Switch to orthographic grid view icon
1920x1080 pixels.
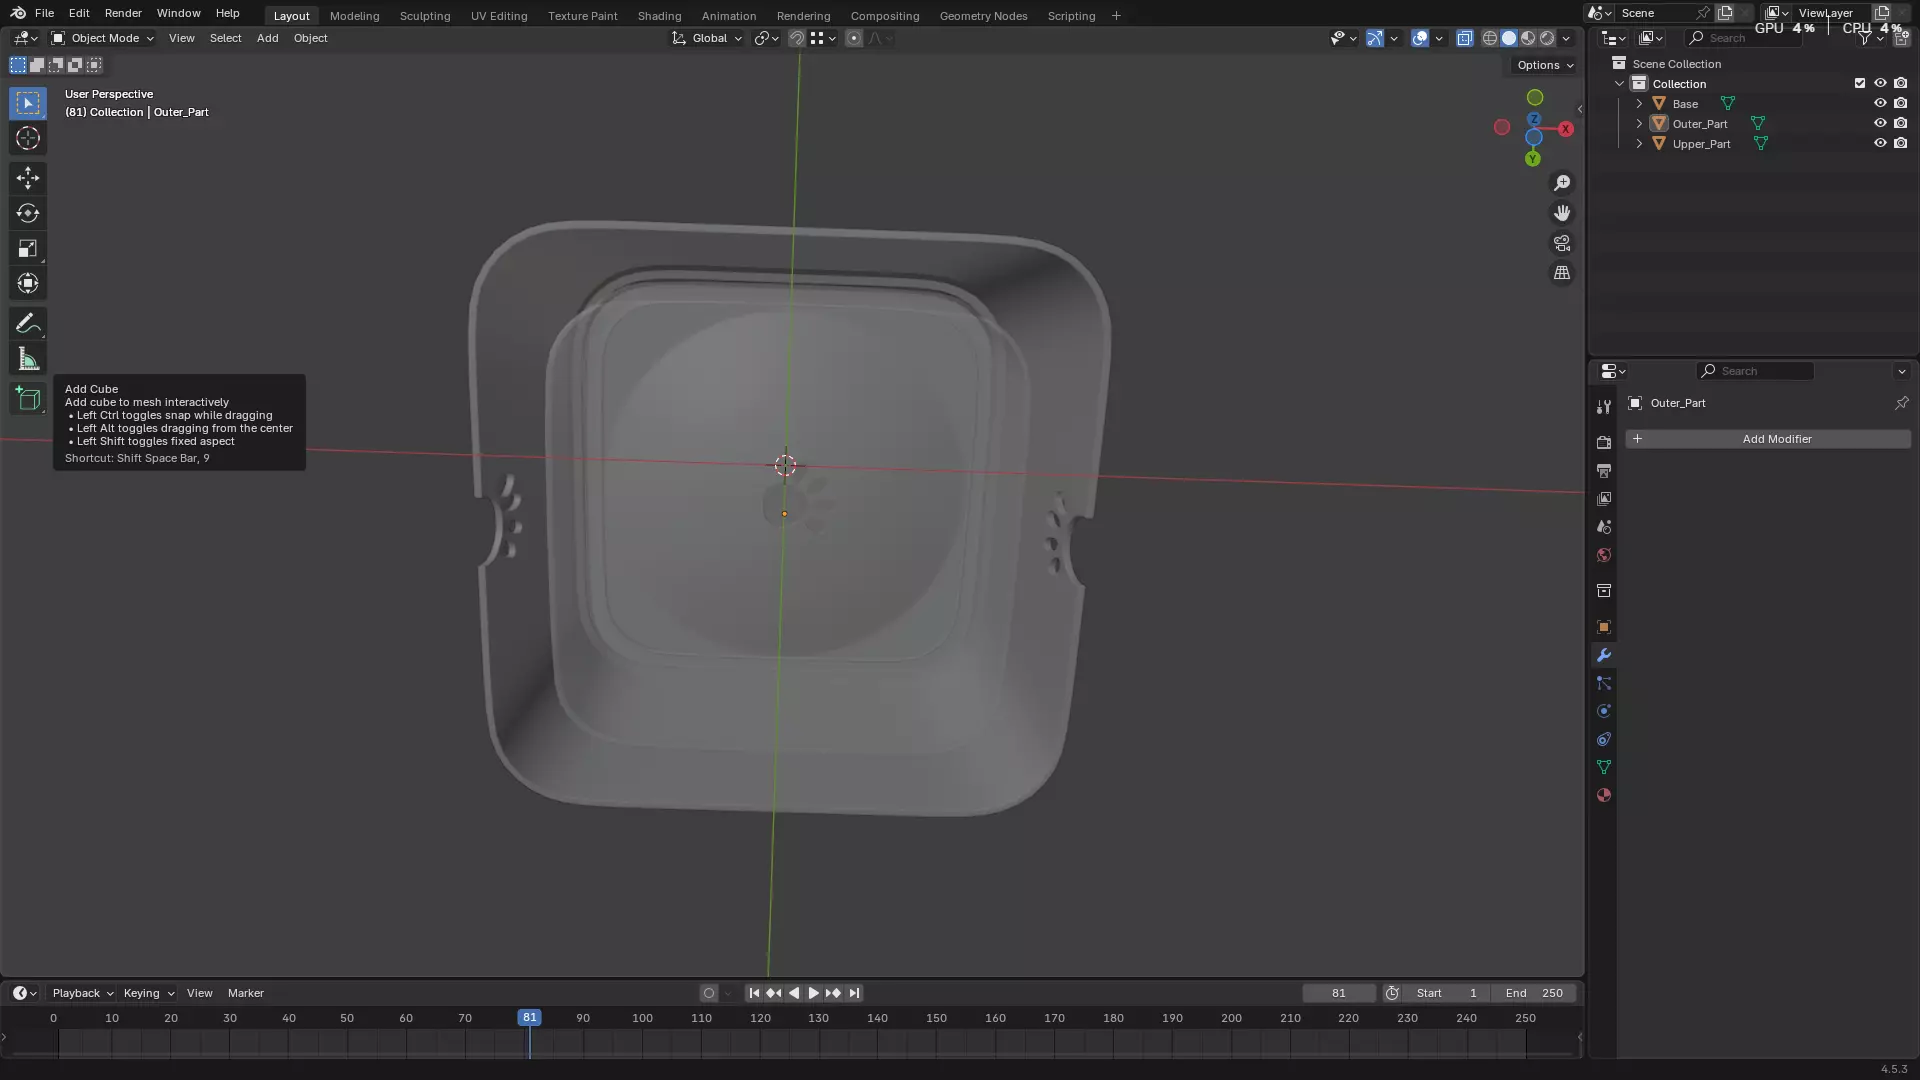point(1561,273)
